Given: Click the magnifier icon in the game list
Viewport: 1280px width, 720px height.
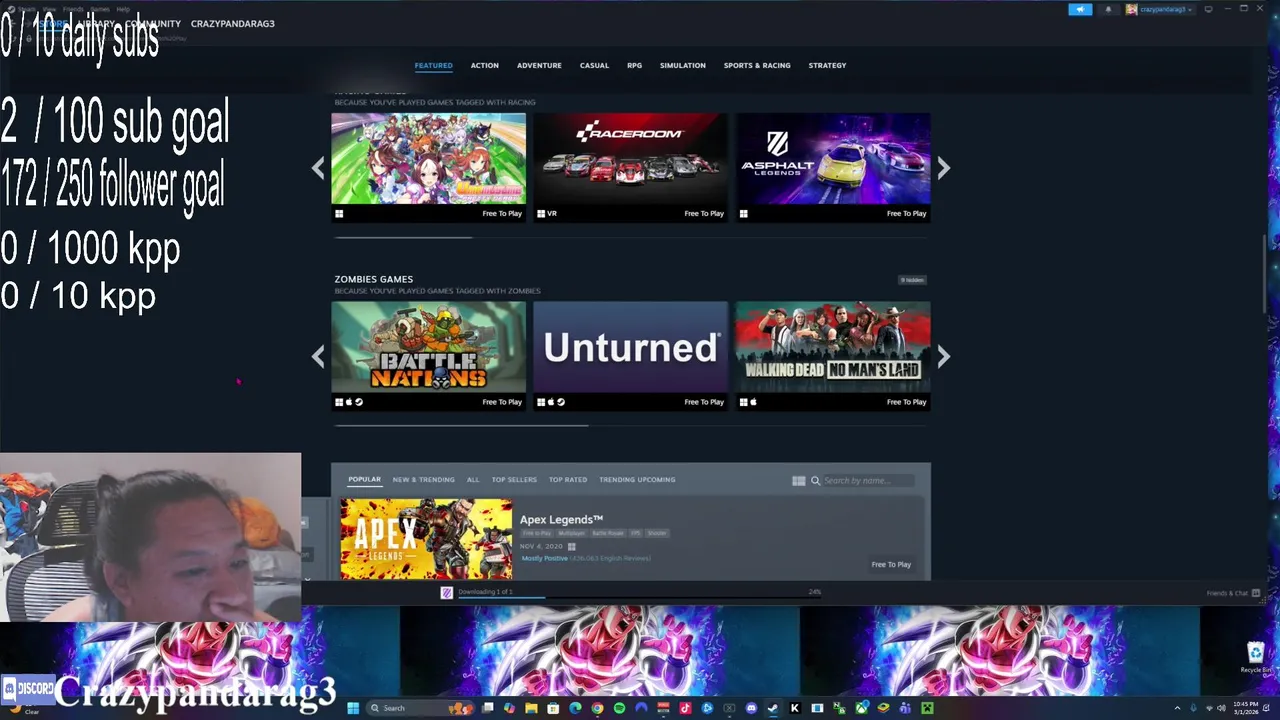Looking at the screenshot, I should pyautogui.click(x=815, y=481).
